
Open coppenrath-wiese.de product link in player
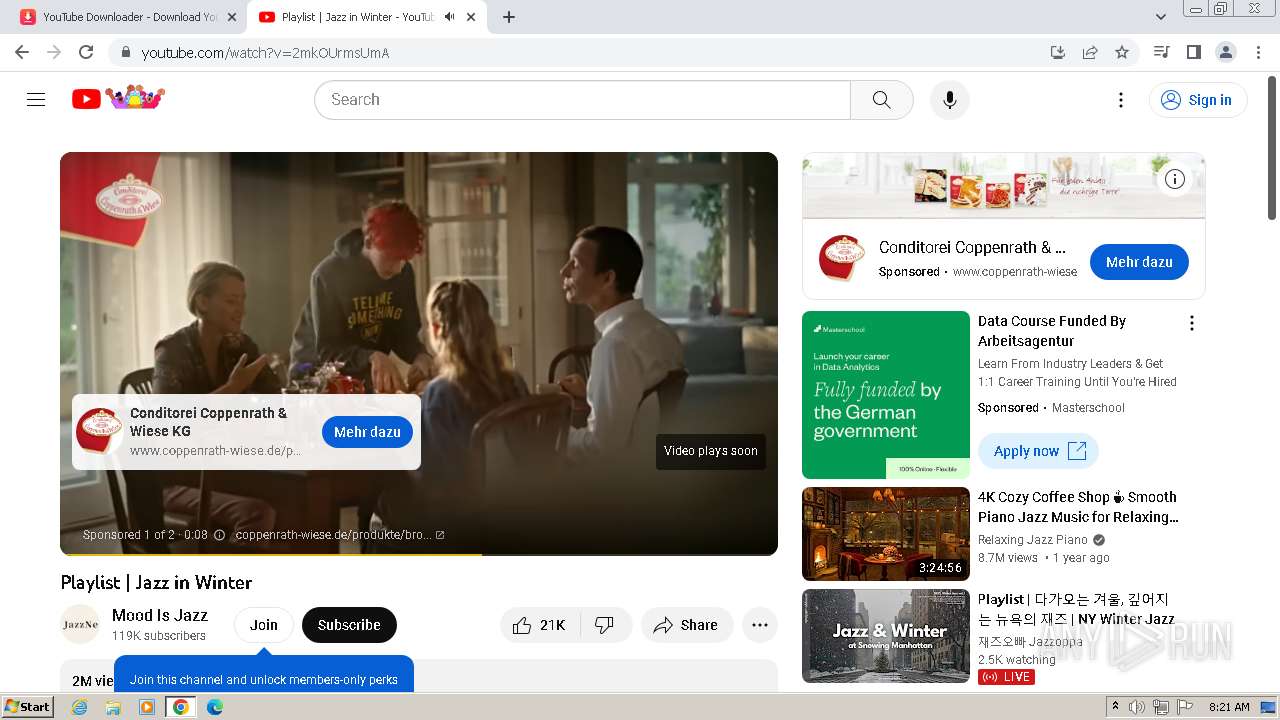tap(340, 535)
